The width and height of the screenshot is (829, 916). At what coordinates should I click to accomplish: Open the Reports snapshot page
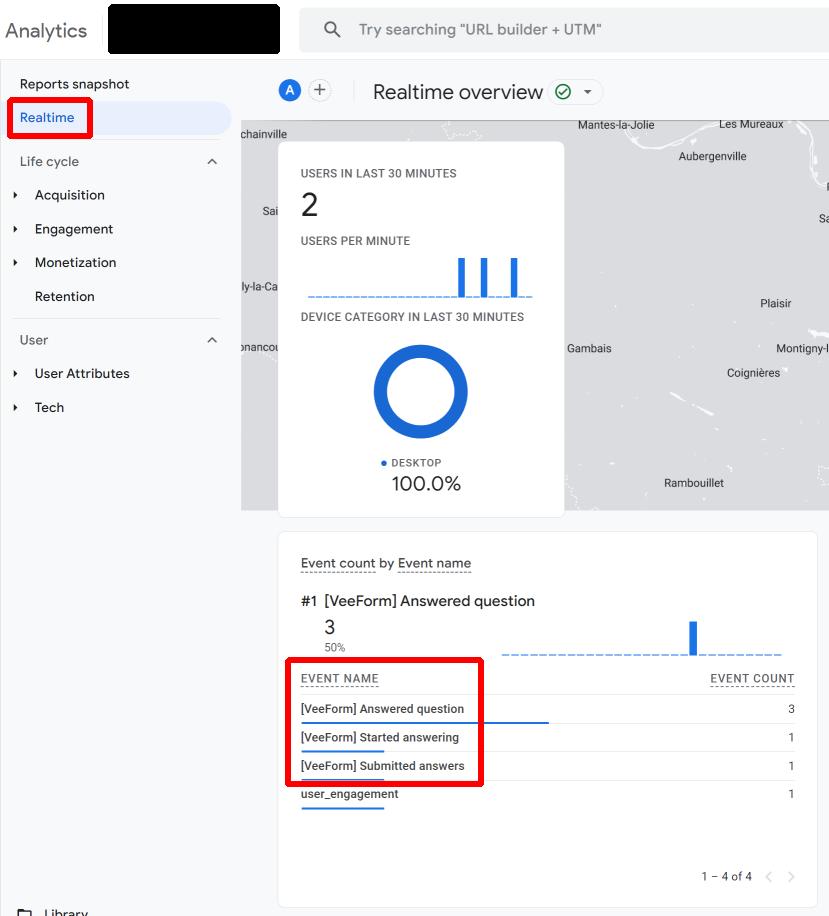pyautogui.click(x=74, y=84)
